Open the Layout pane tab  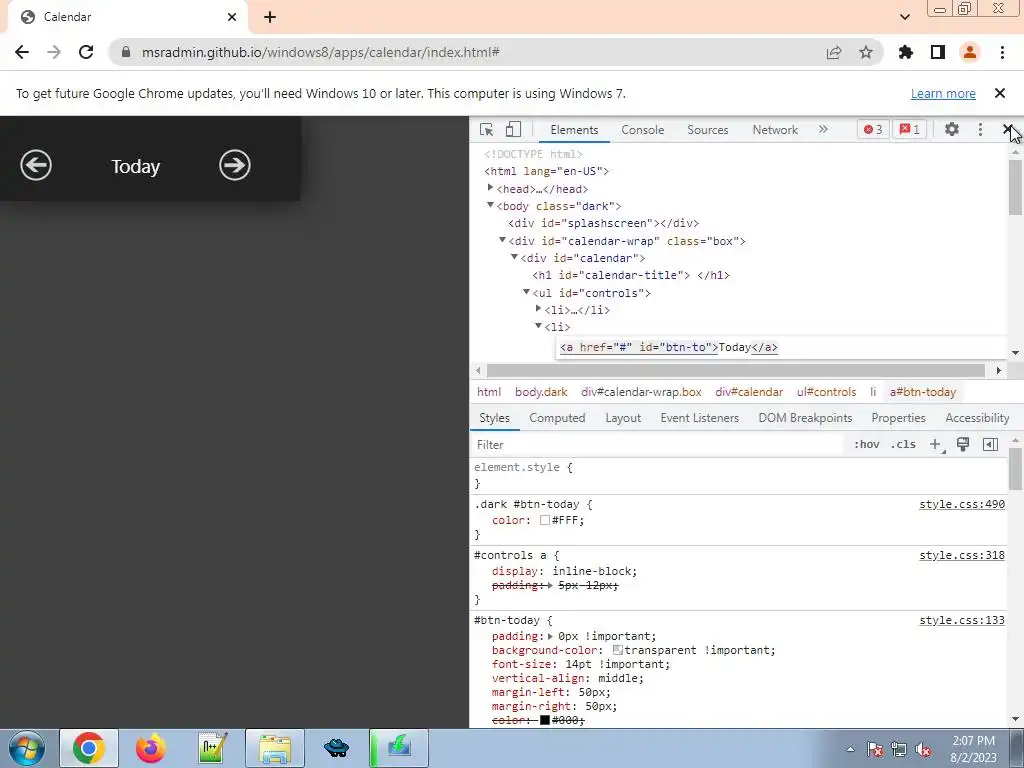click(623, 418)
